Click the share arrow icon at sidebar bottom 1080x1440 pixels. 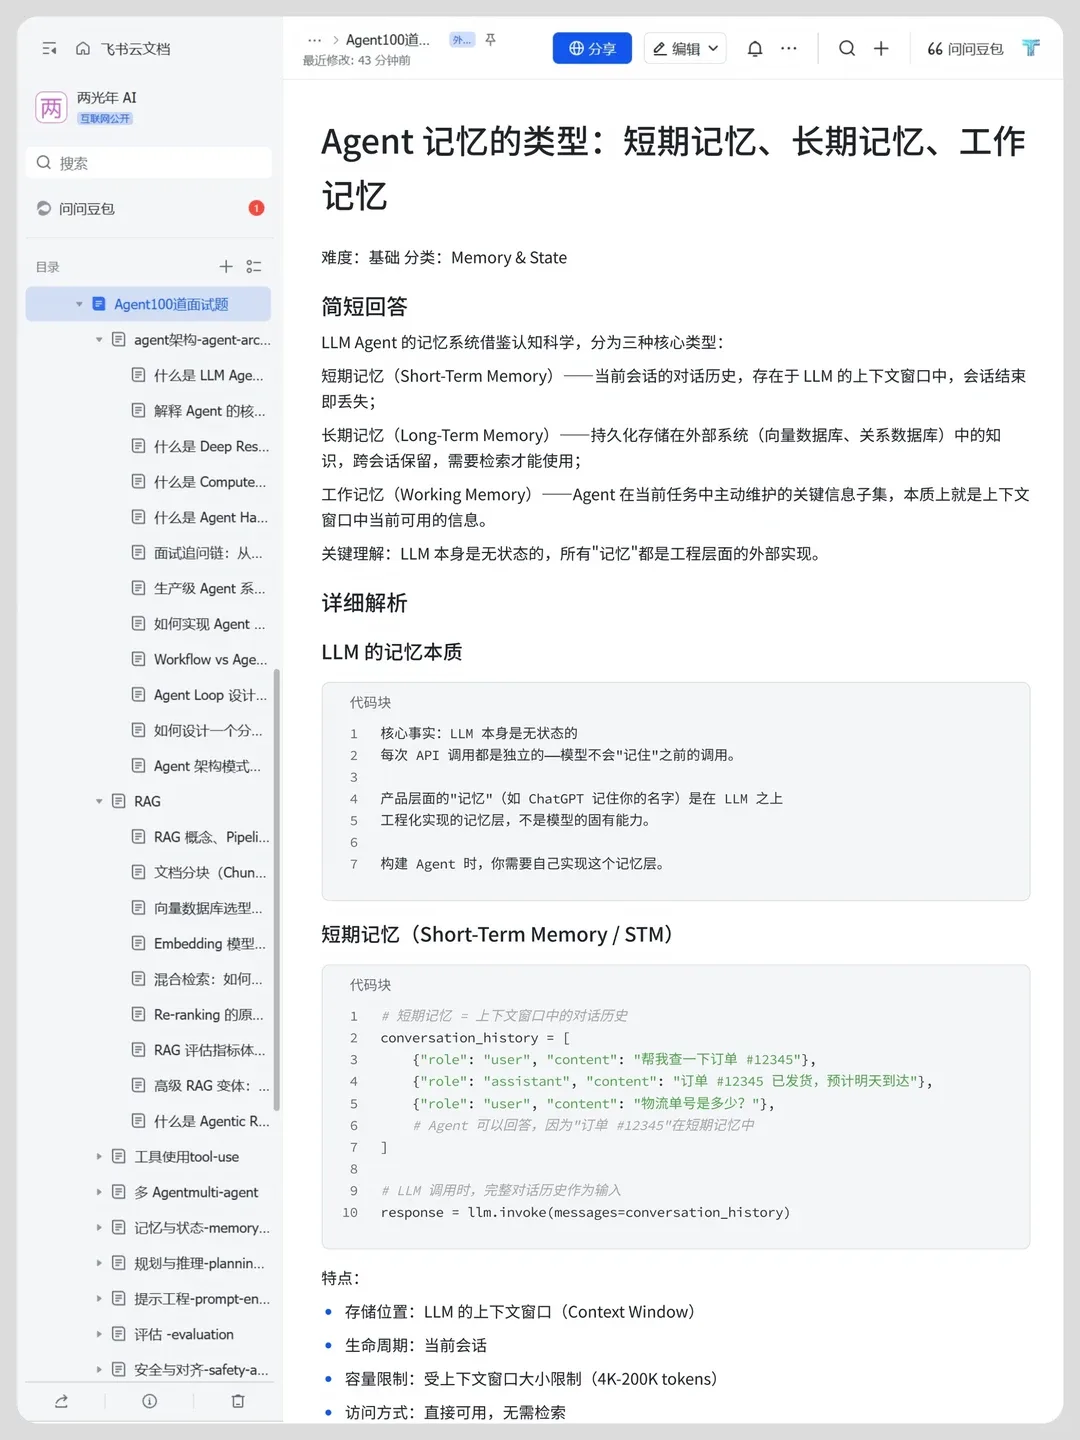(x=61, y=1401)
